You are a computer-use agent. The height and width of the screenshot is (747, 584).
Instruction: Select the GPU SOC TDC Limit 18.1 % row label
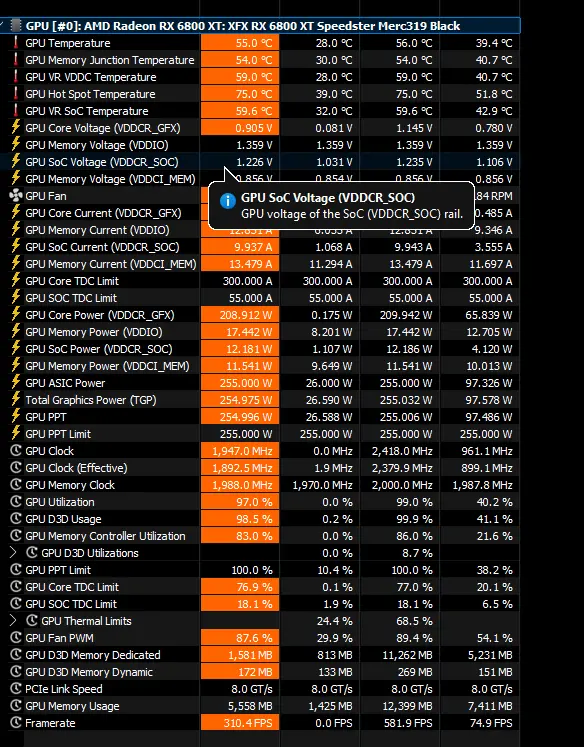coord(71,604)
